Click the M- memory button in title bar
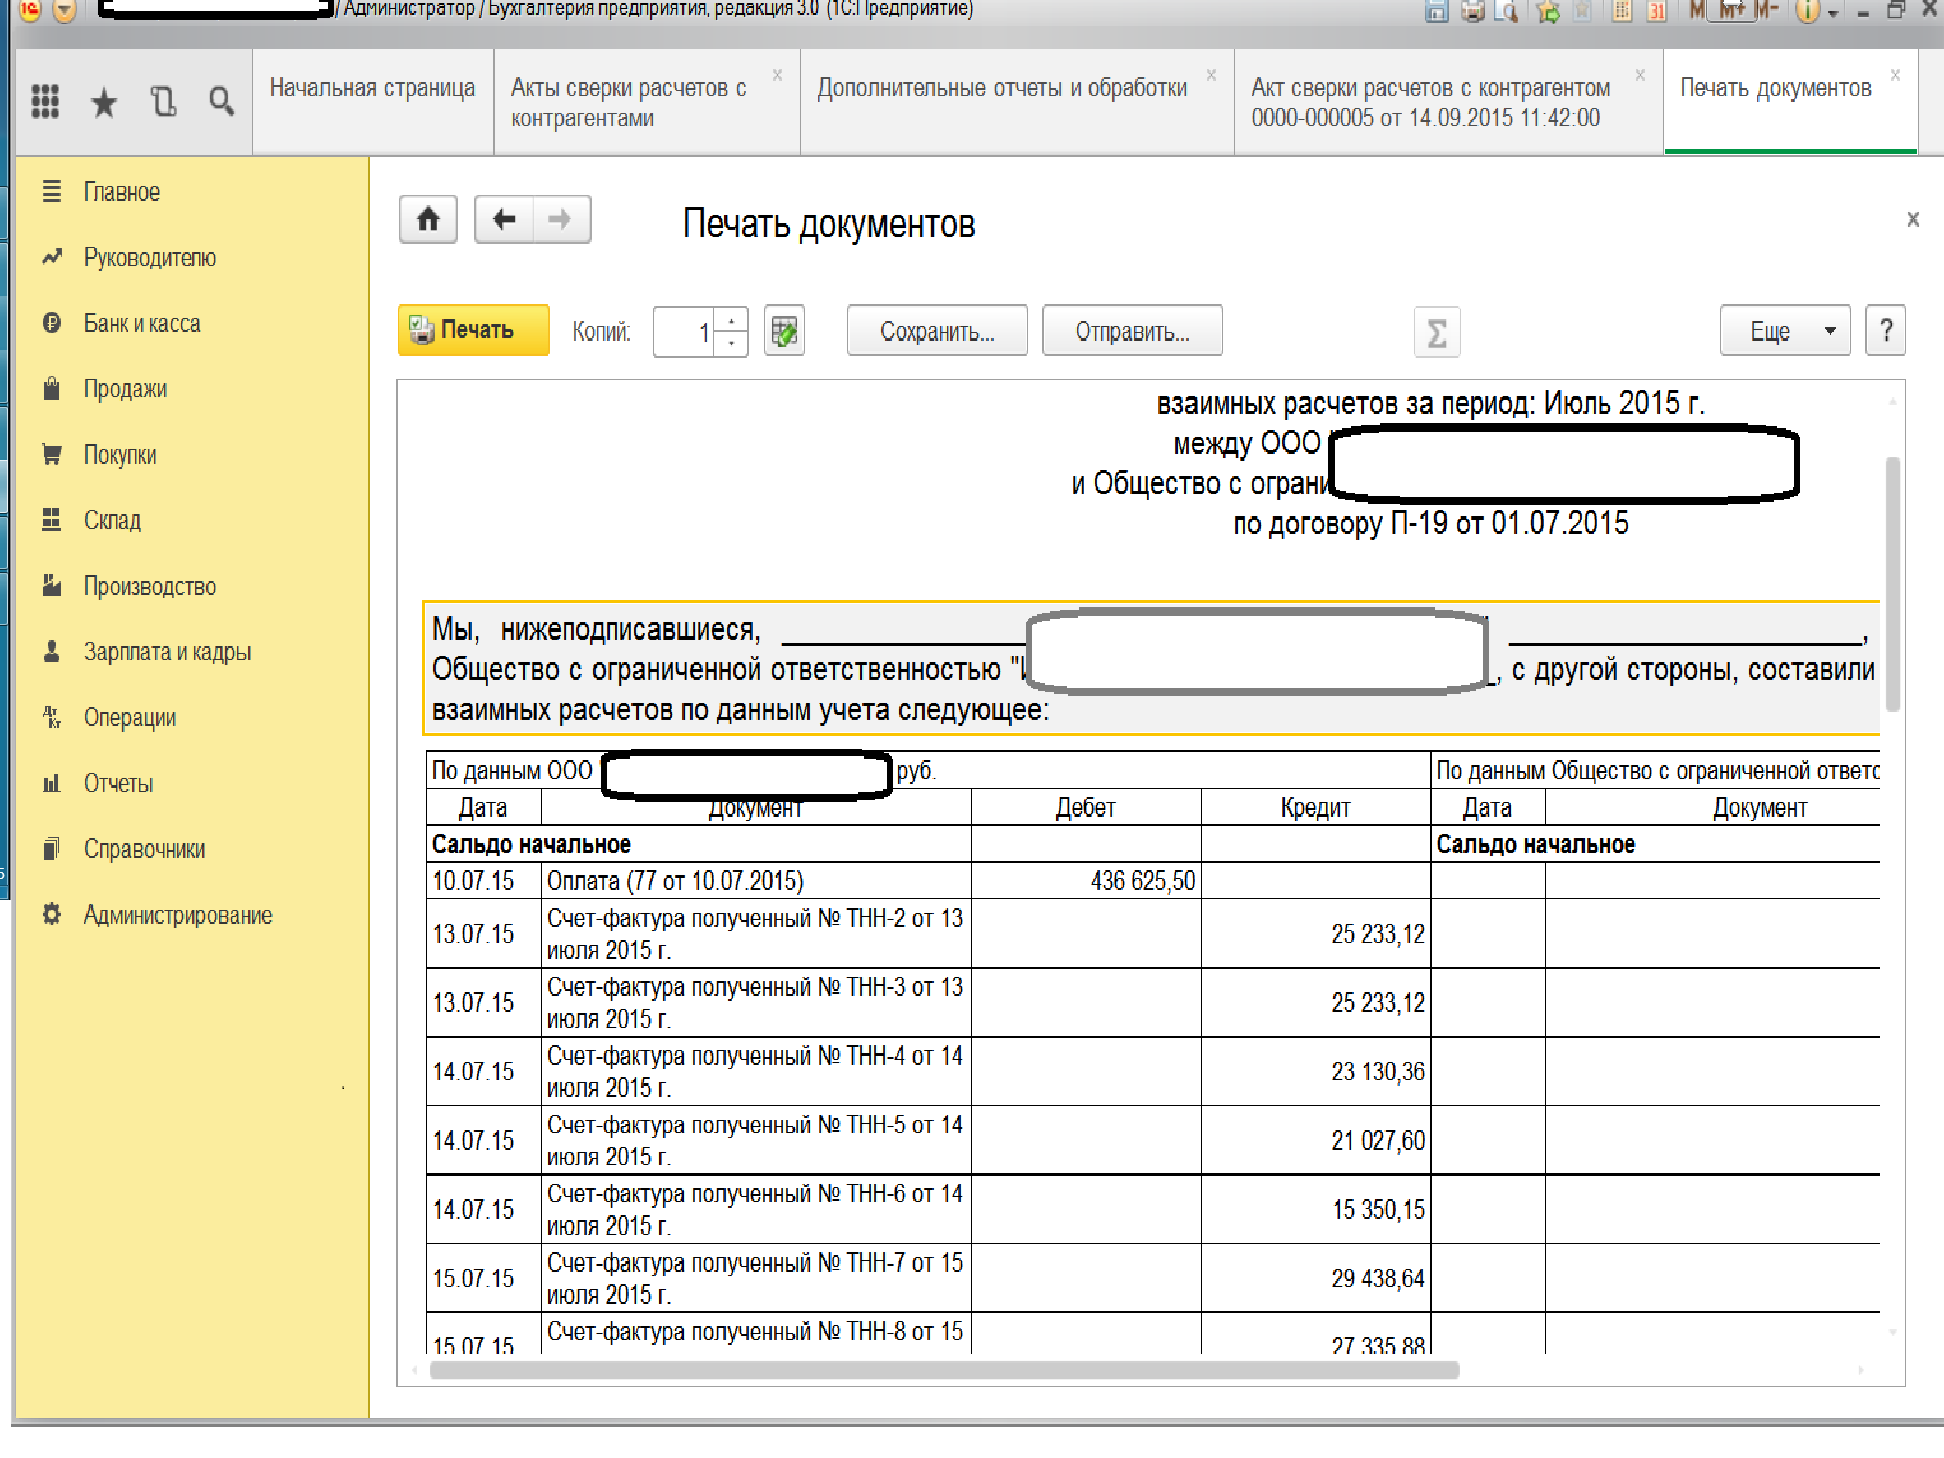 tap(1767, 11)
